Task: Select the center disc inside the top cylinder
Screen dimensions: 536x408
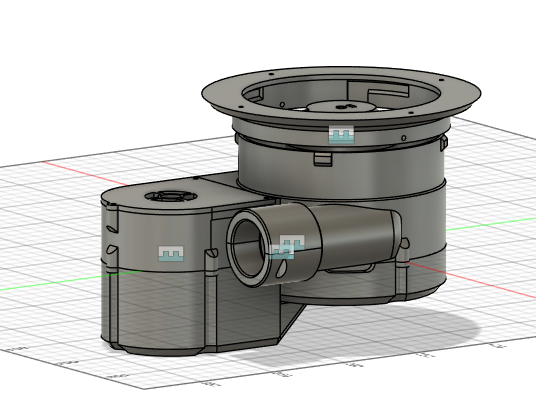Action: pos(342,107)
